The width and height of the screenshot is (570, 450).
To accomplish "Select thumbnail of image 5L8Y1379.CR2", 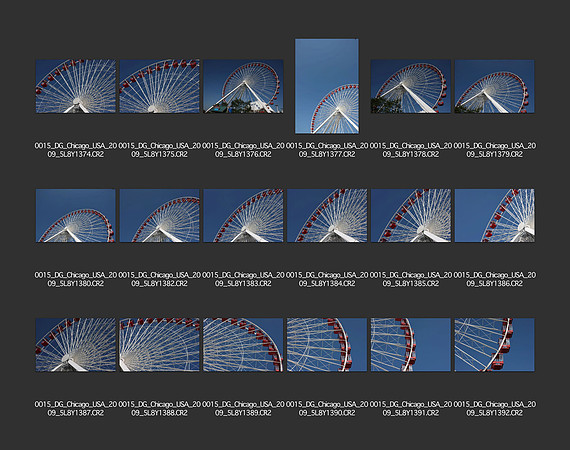I will 494,87.
